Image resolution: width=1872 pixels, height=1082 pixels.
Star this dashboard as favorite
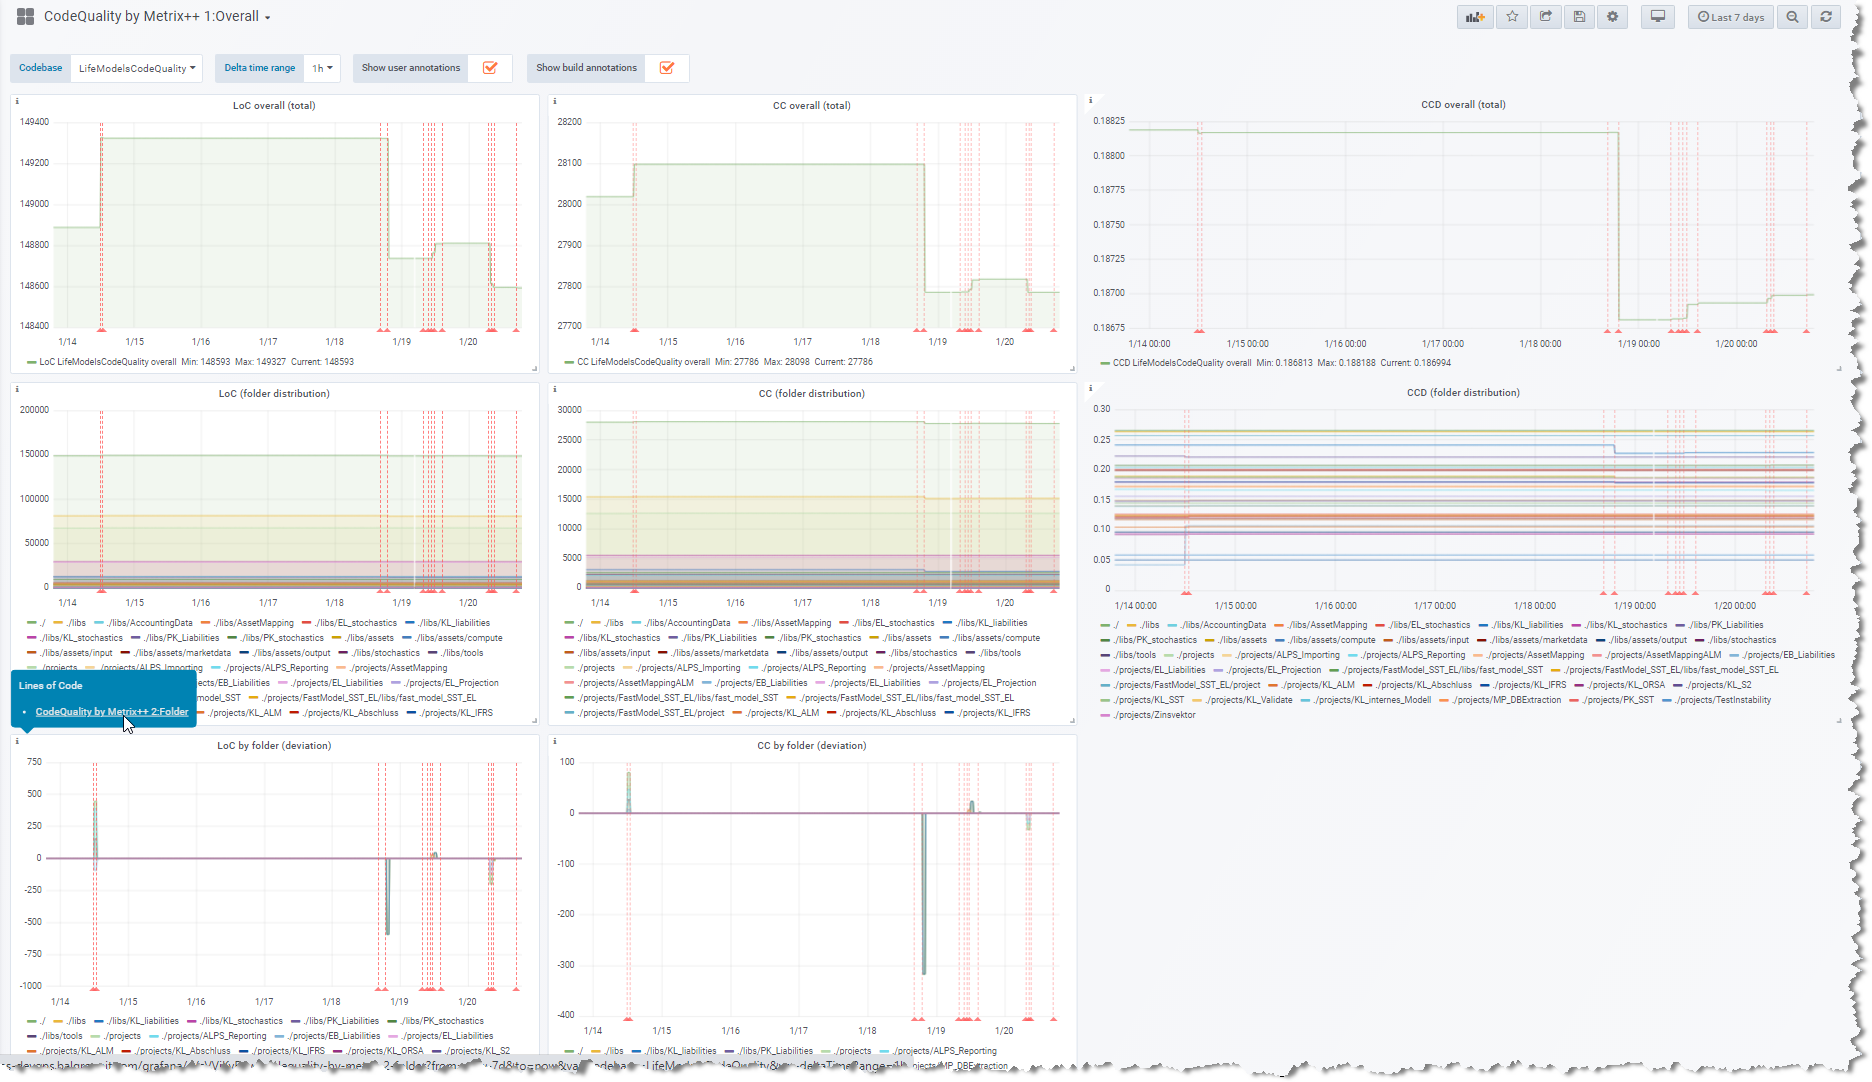point(1512,17)
